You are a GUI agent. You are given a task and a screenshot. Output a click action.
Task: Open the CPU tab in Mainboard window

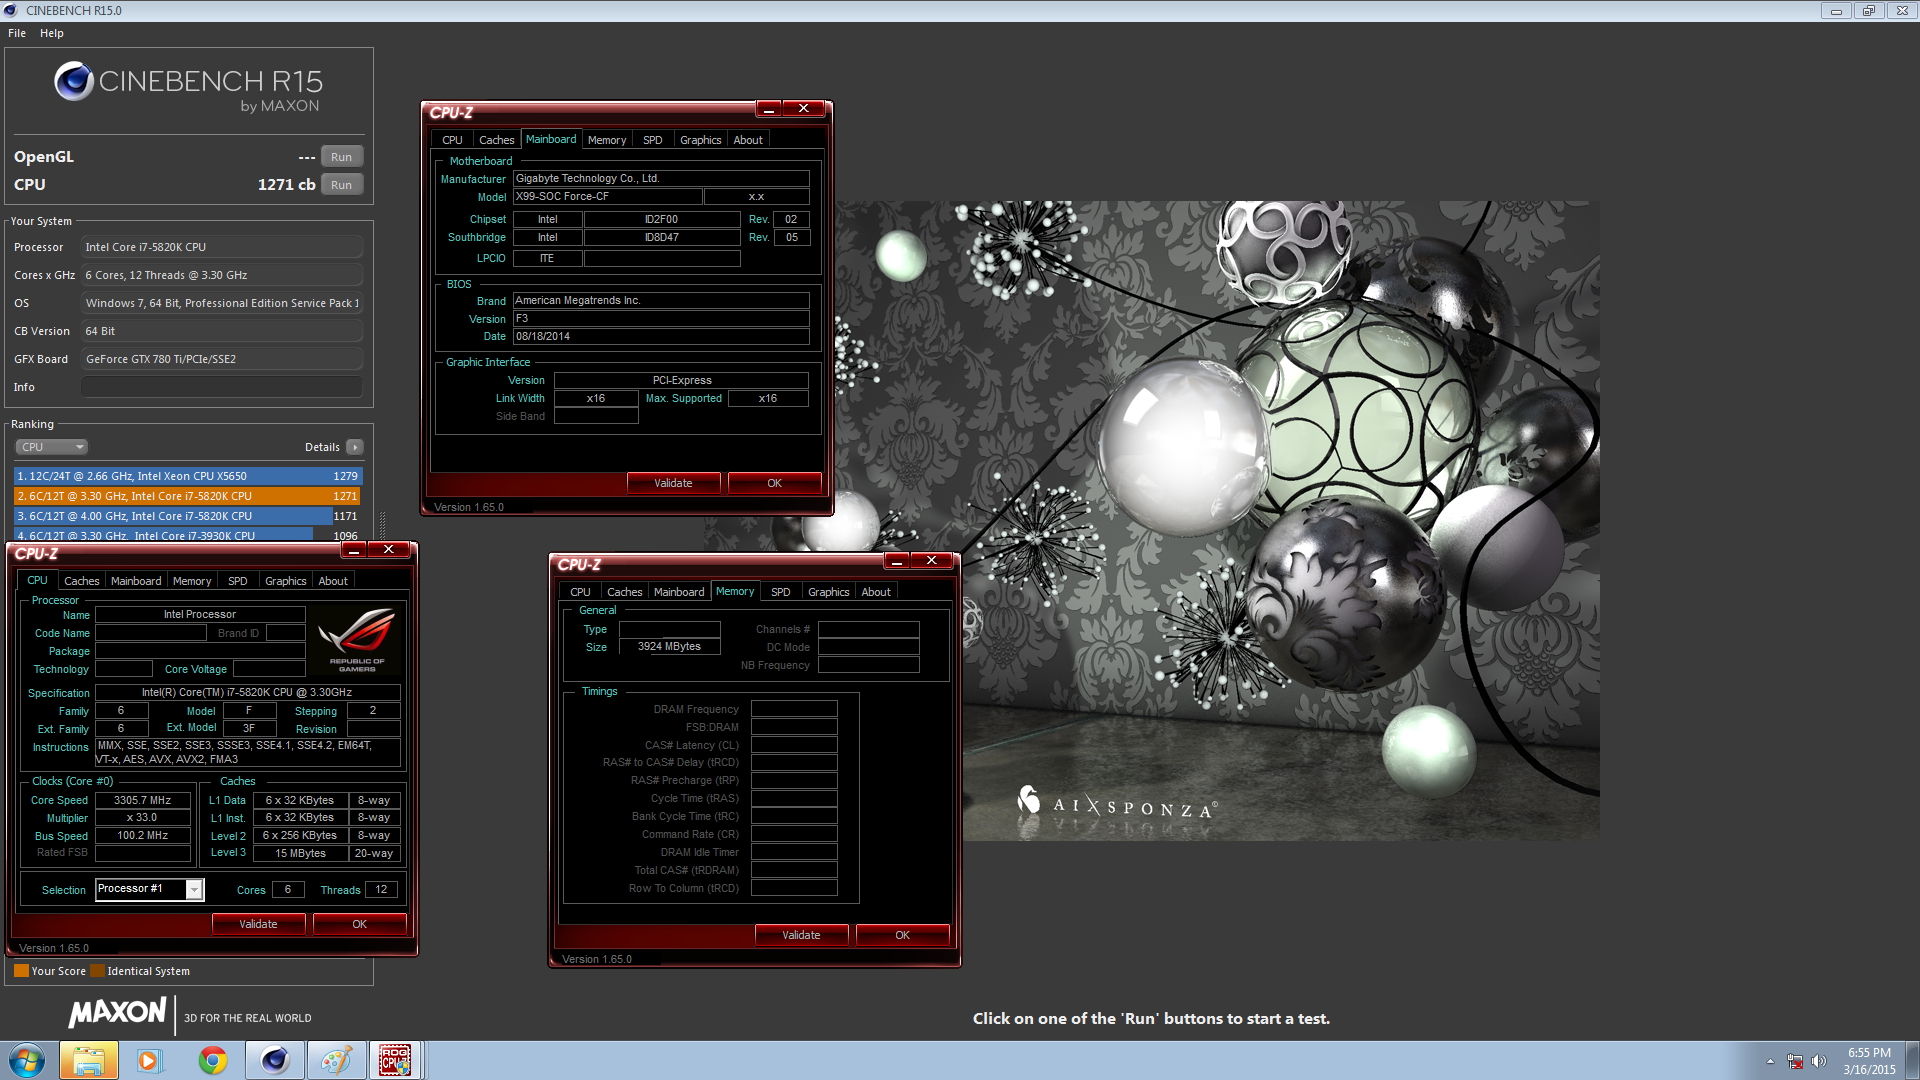click(452, 140)
